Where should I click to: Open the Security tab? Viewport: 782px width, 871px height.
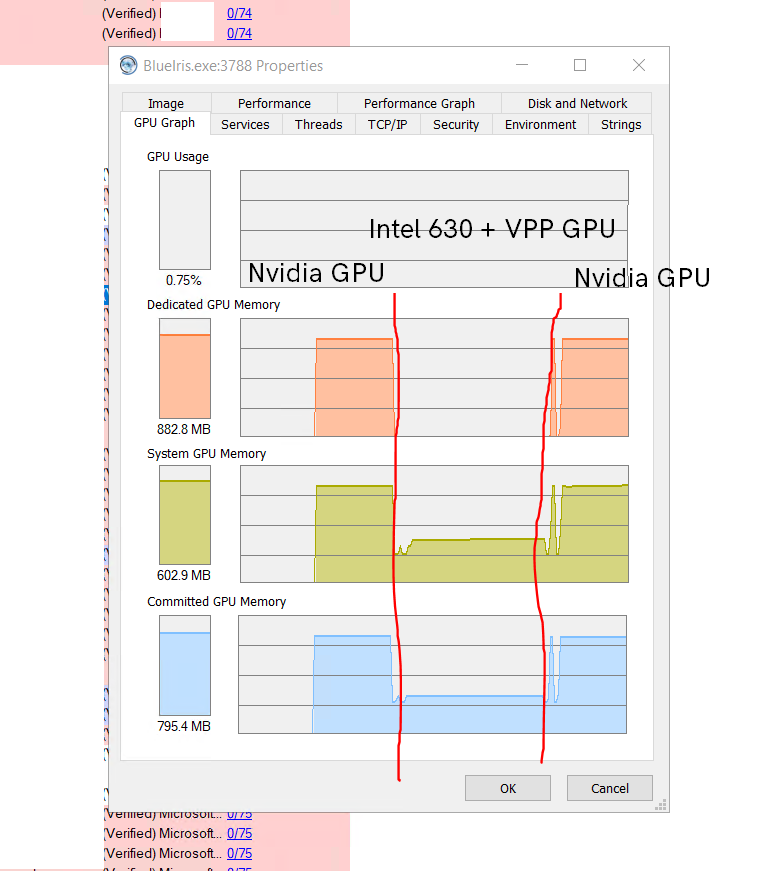tap(456, 124)
